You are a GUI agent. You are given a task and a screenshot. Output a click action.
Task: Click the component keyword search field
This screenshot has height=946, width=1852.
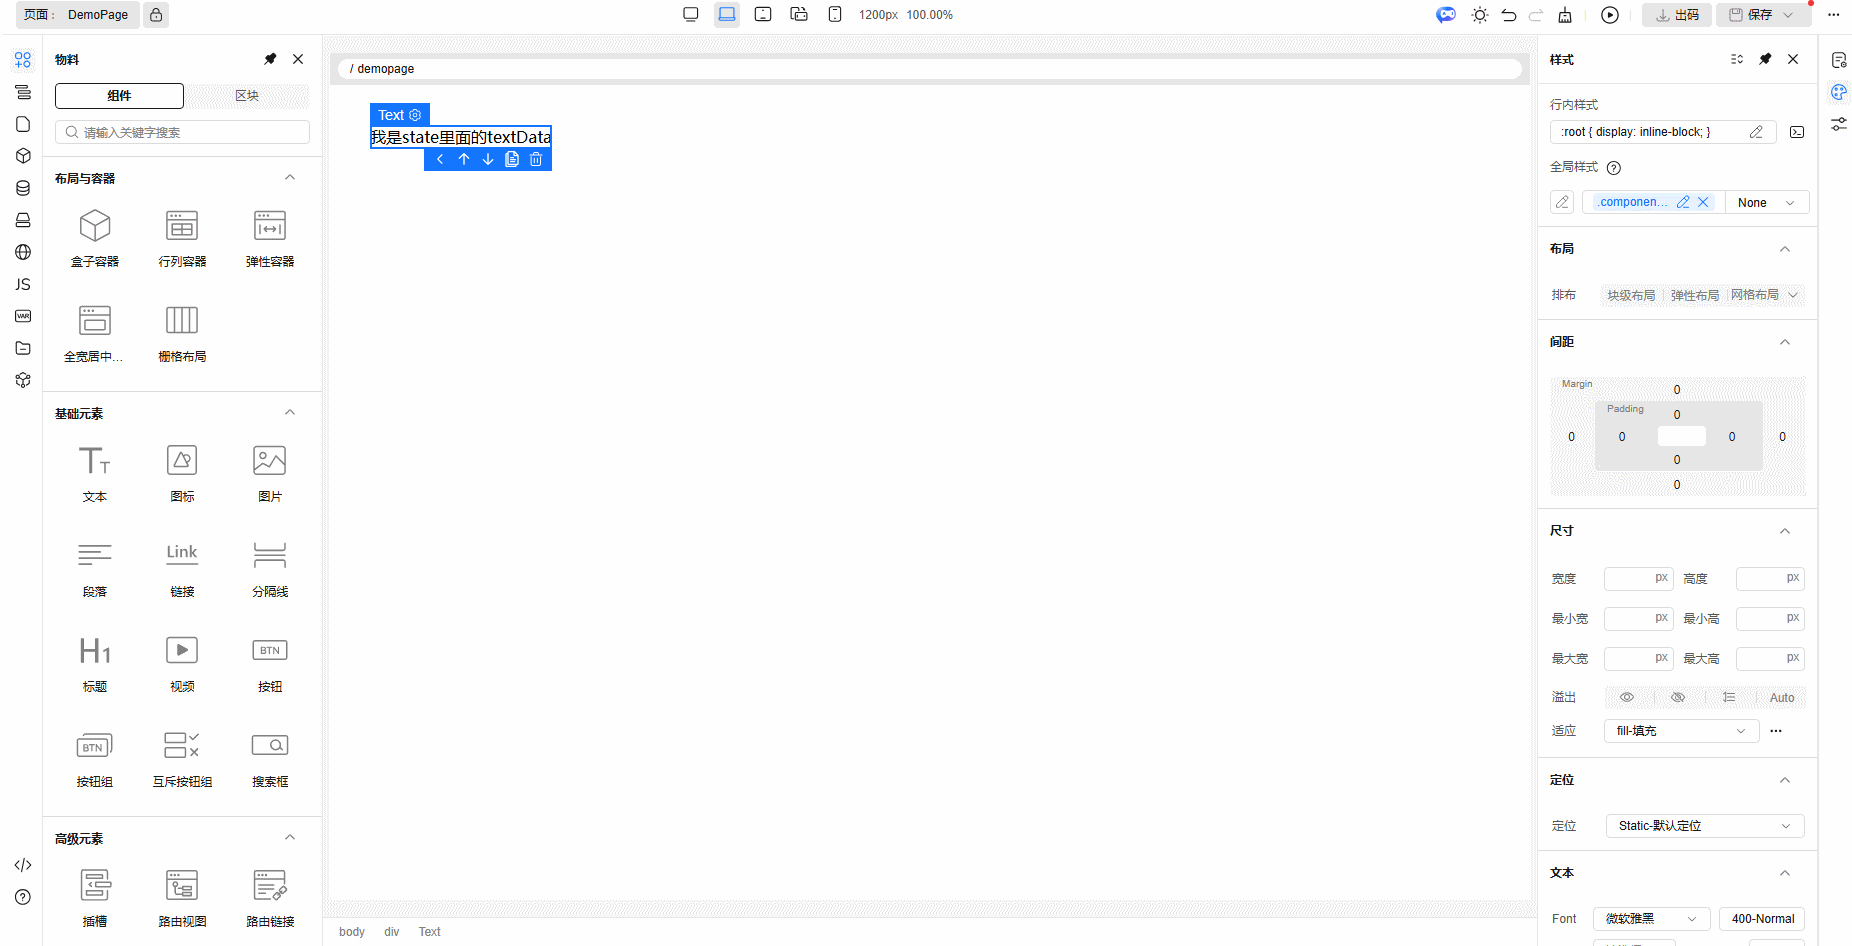coord(182,132)
